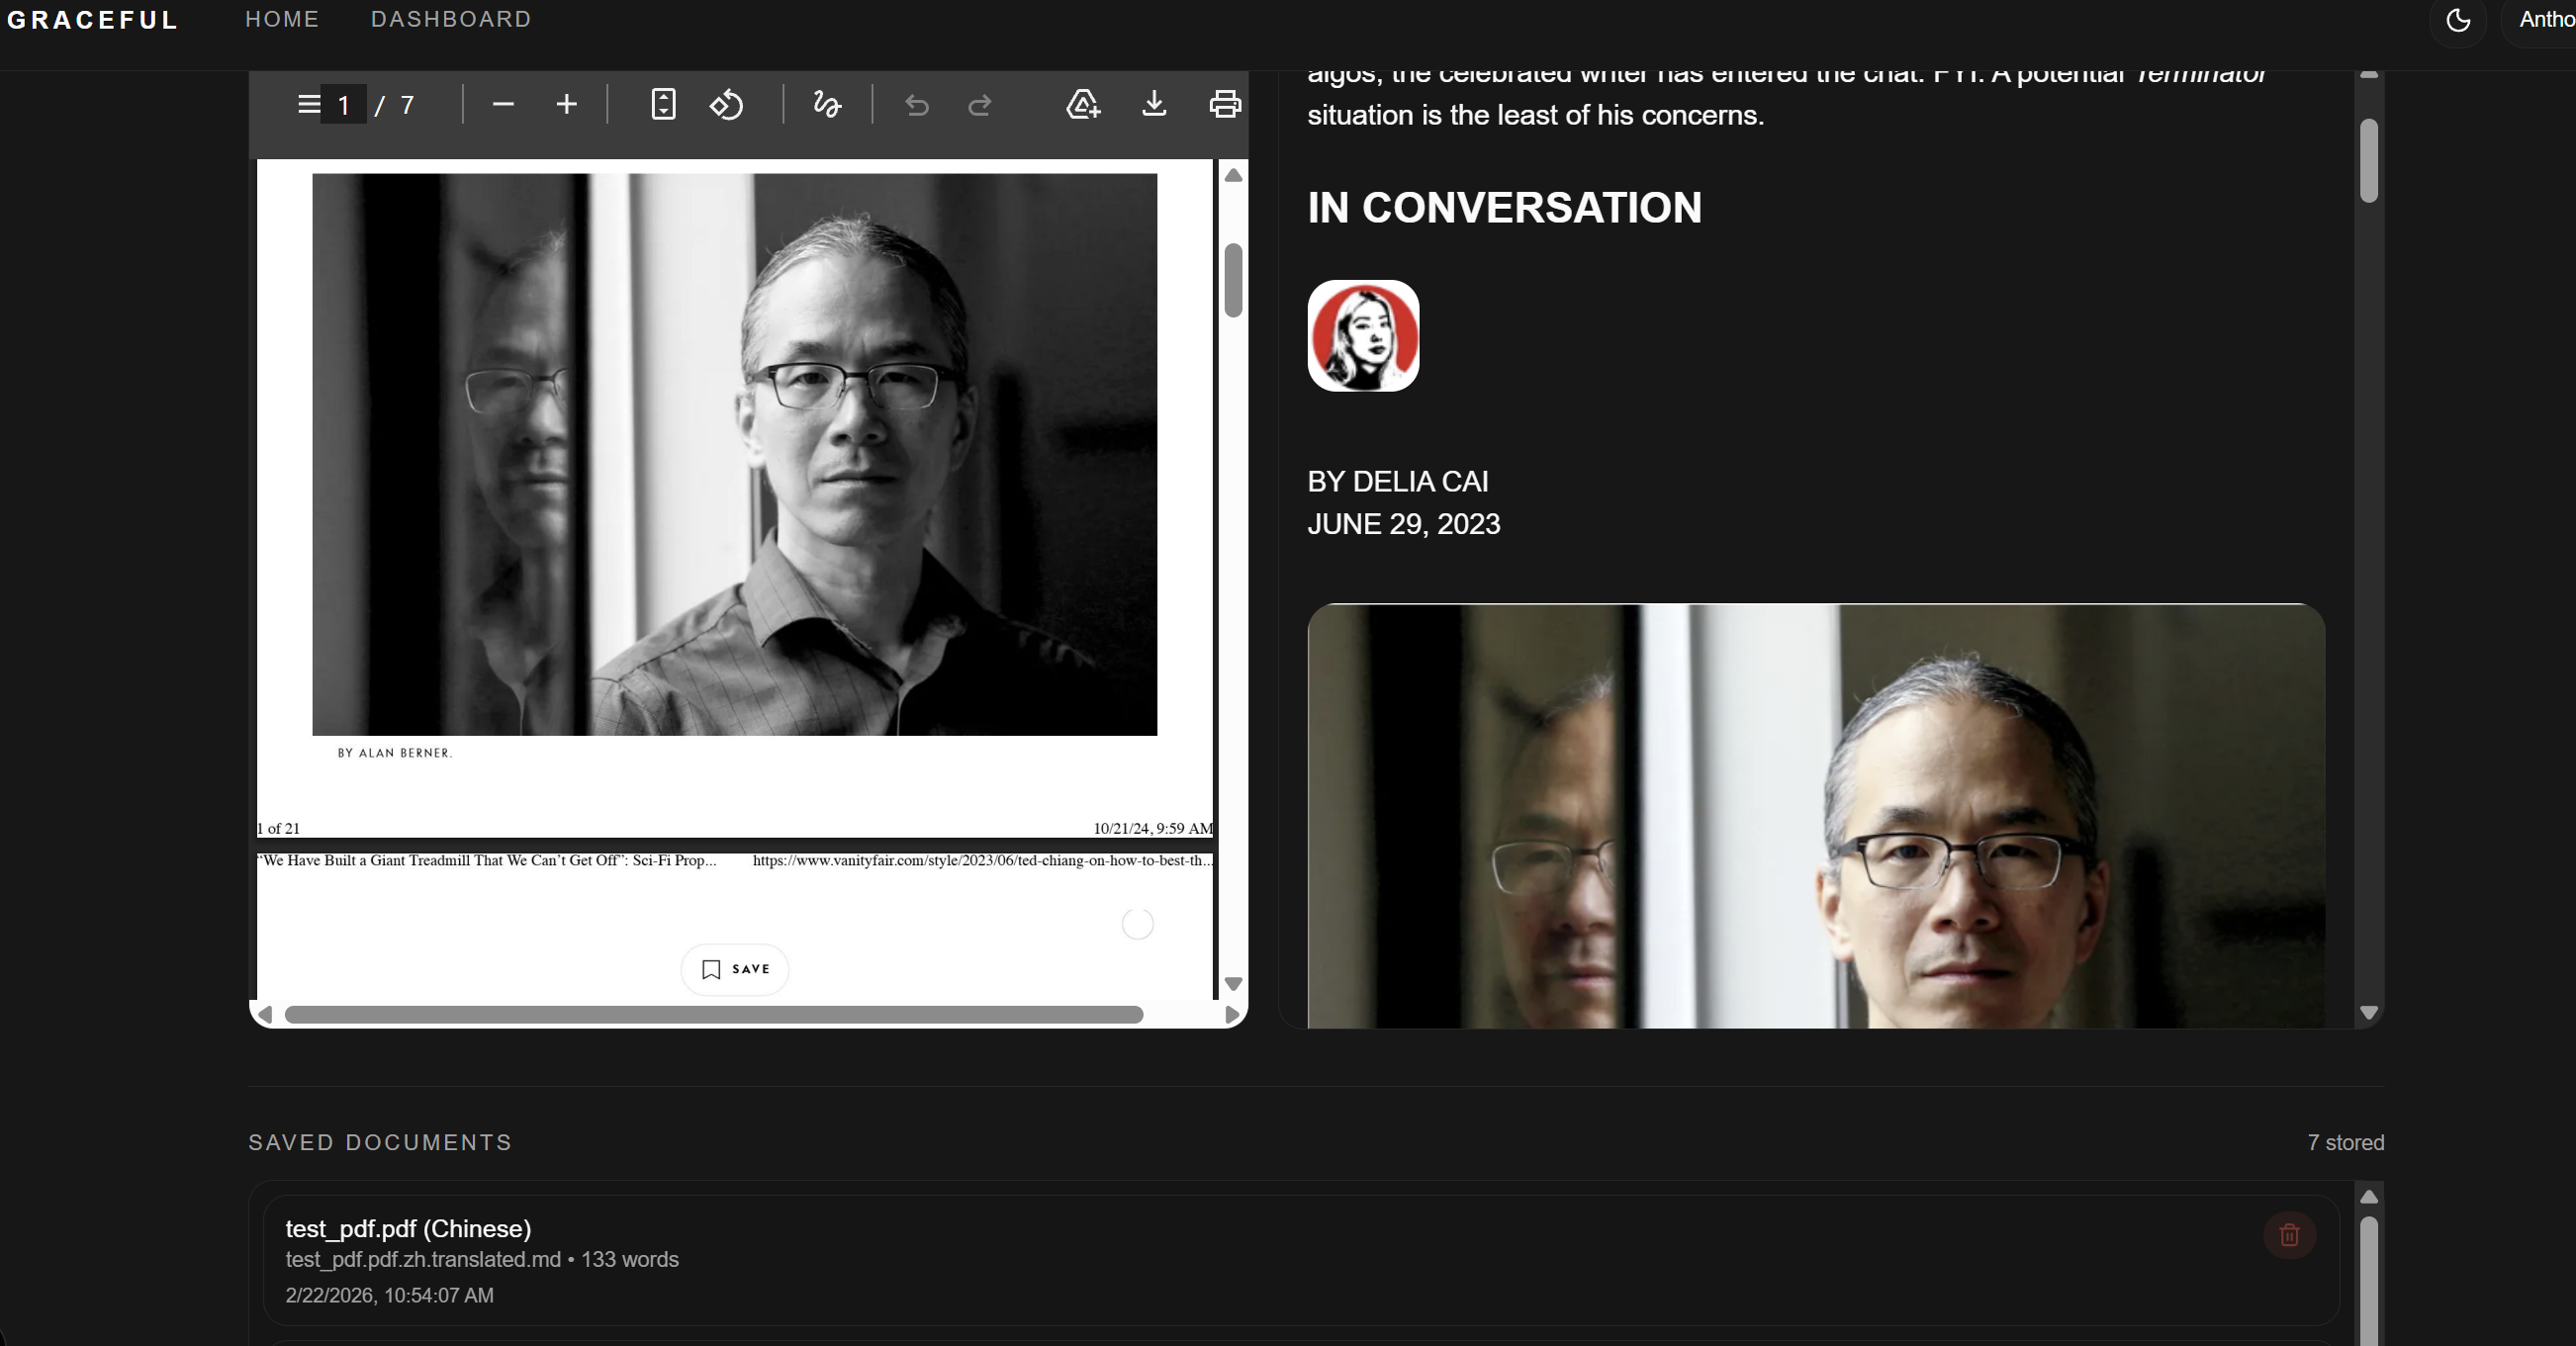The image size is (2576, 1346).
Task: Undo the last PDF annotation
Action: coord(916,104)
